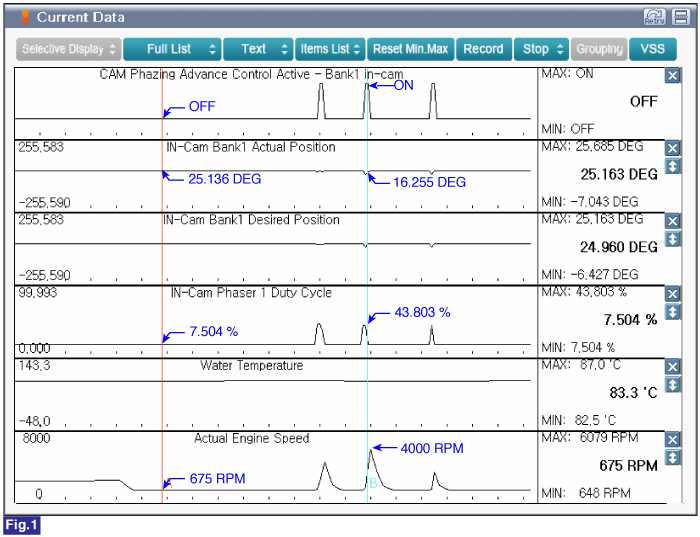The width and height of the screenshot is (700, 537).
Task: Click the current 675 RPM value in side panel
Action: coord(629,466)
